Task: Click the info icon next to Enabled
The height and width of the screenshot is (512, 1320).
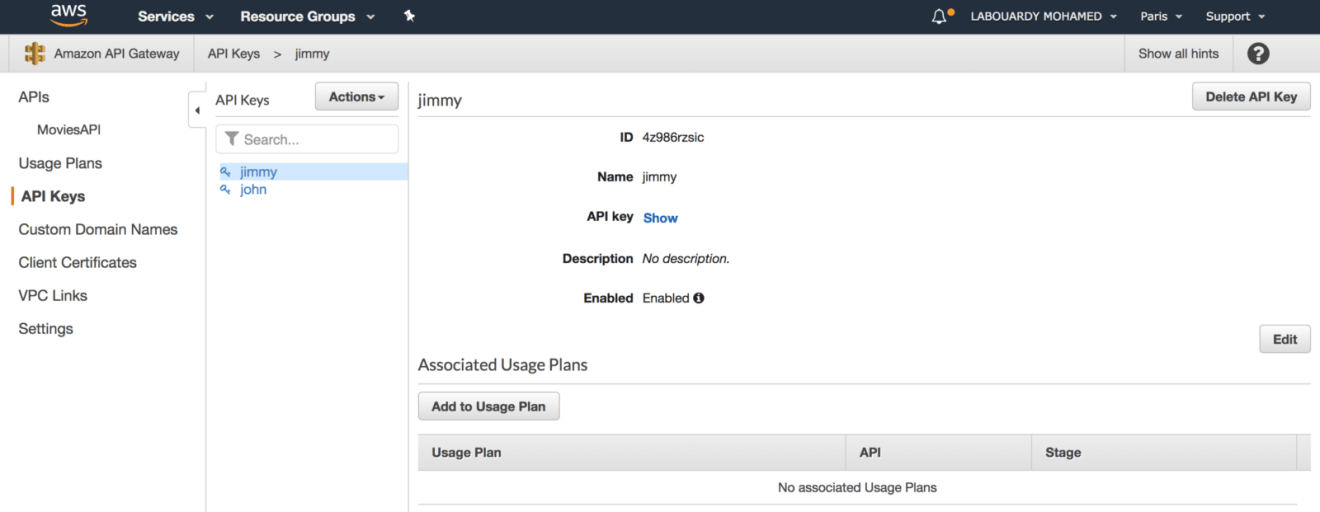Action: click(699, 298)
